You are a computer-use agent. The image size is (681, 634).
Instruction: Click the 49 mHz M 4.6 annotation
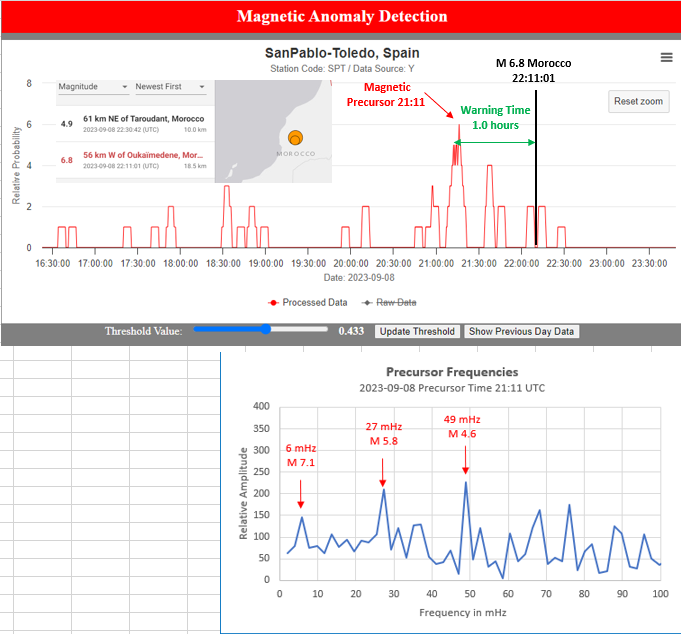coord(462,426)
